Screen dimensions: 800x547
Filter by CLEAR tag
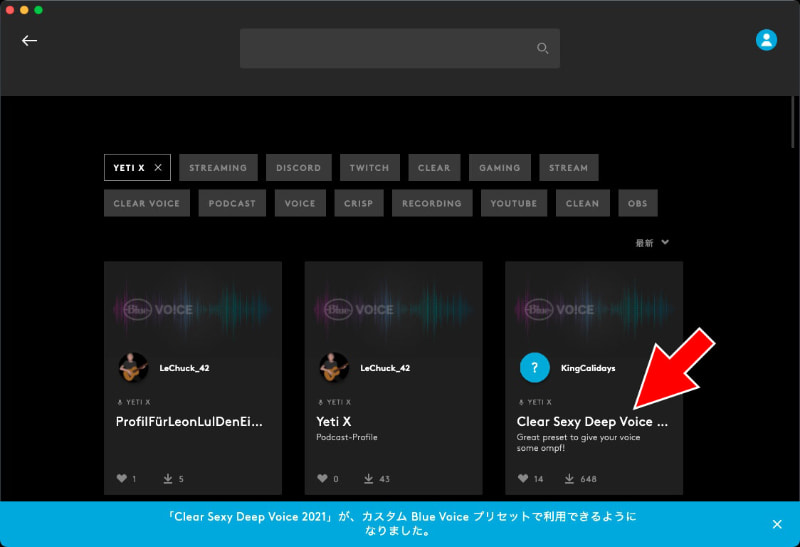(434, 167)
